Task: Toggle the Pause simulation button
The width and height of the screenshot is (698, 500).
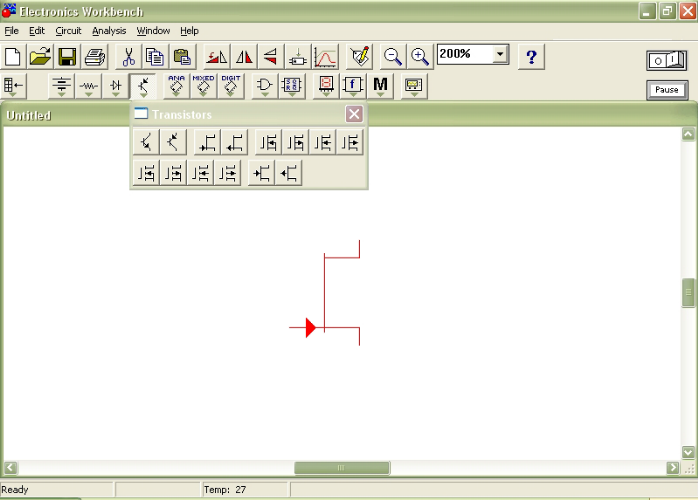Action: [666, 90]
